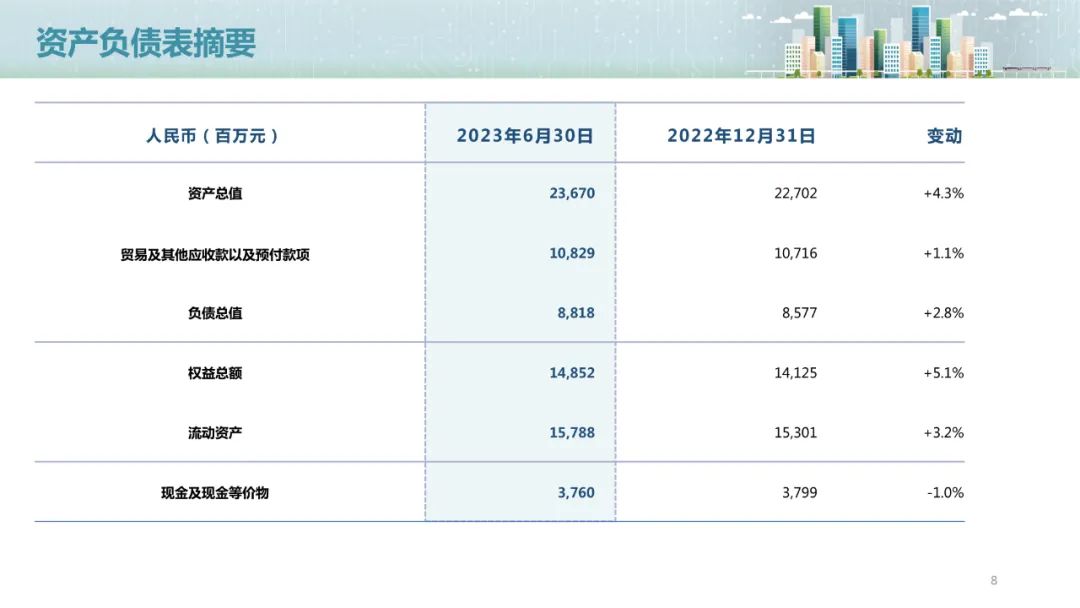Click the row label 流动资产
The height and width of the screenshot is (608, 1080).
215,433
